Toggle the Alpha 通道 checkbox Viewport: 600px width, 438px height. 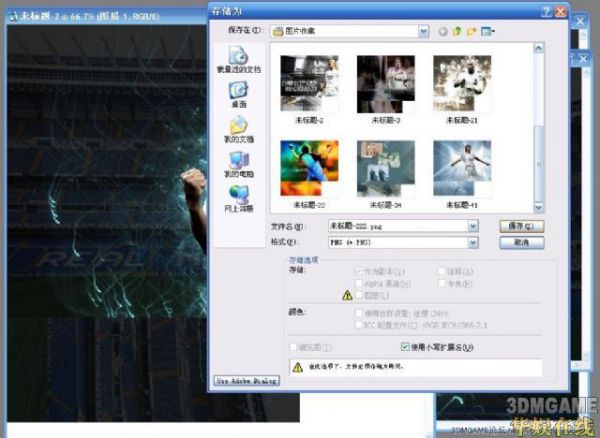click(359, 283)
